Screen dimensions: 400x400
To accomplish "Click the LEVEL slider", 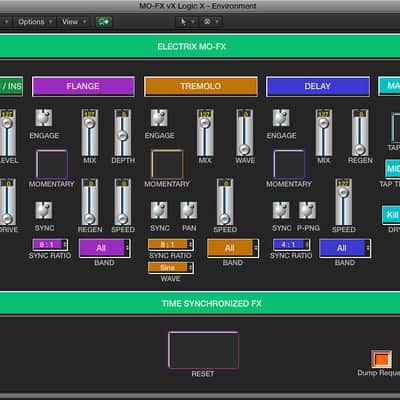I will (x=7, y=132).
